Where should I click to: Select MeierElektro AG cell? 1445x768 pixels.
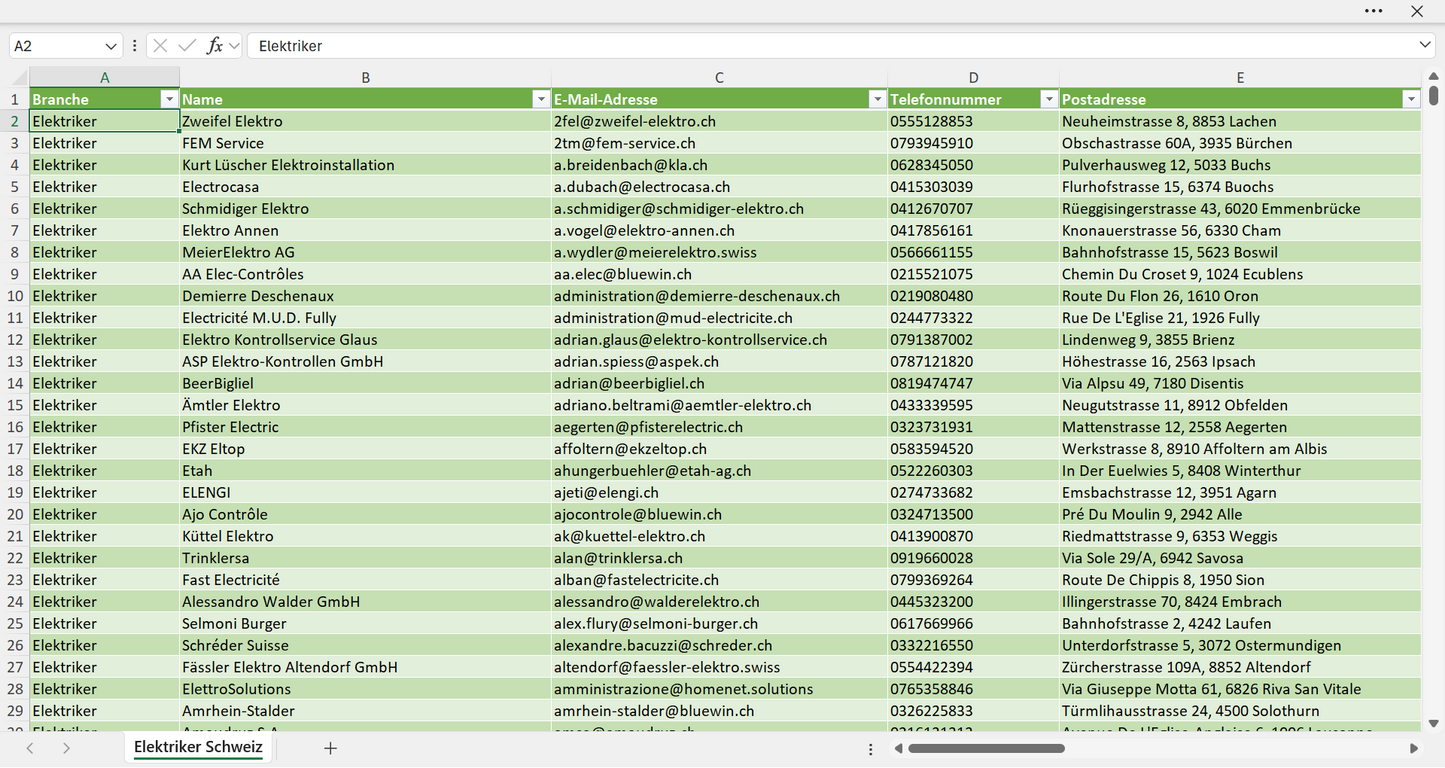(365, 252)
